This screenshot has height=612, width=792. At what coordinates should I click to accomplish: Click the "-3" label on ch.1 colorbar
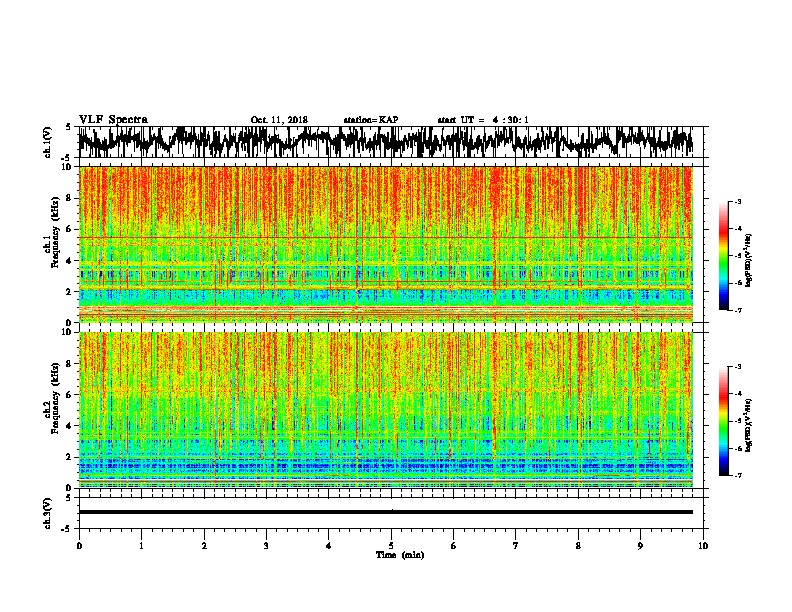tap(737, 202)
